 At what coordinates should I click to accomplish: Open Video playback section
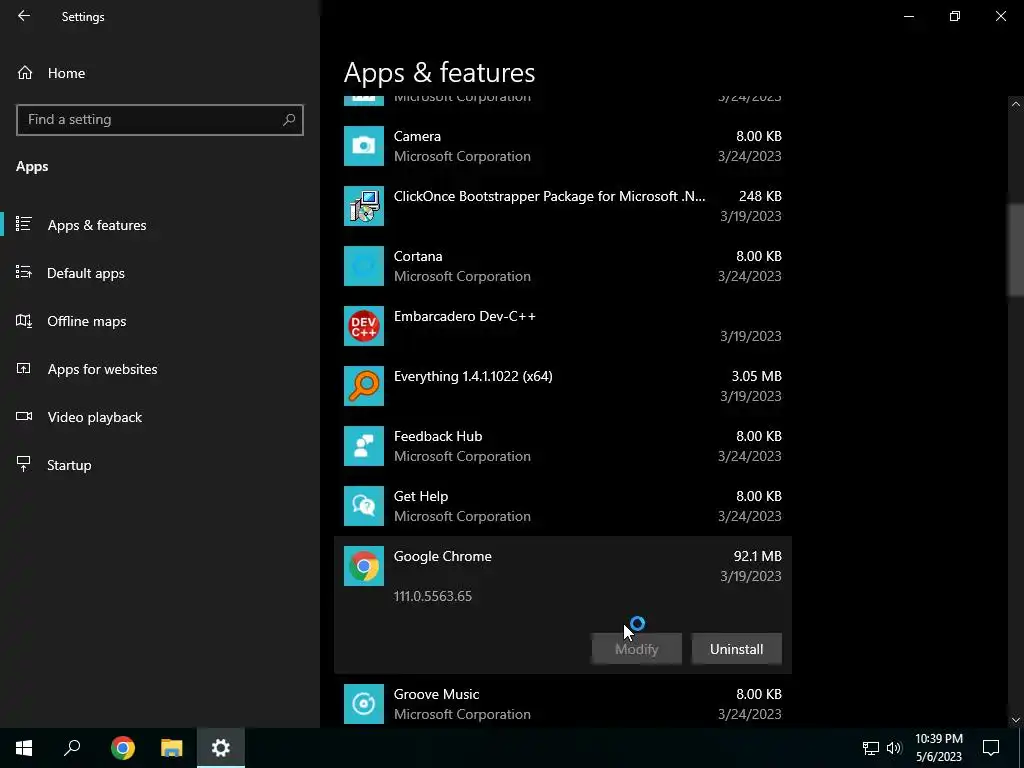94,417
